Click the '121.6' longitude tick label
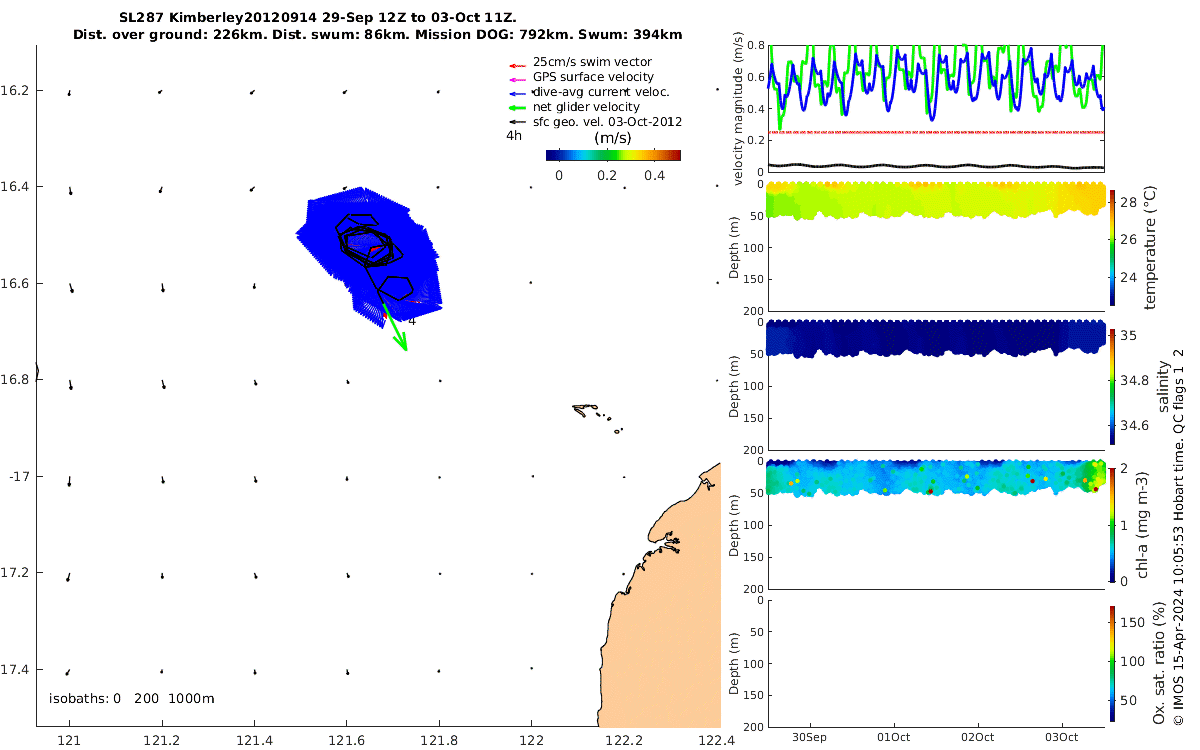This screenshot has width=1200, height=750. tap(346, 740)
